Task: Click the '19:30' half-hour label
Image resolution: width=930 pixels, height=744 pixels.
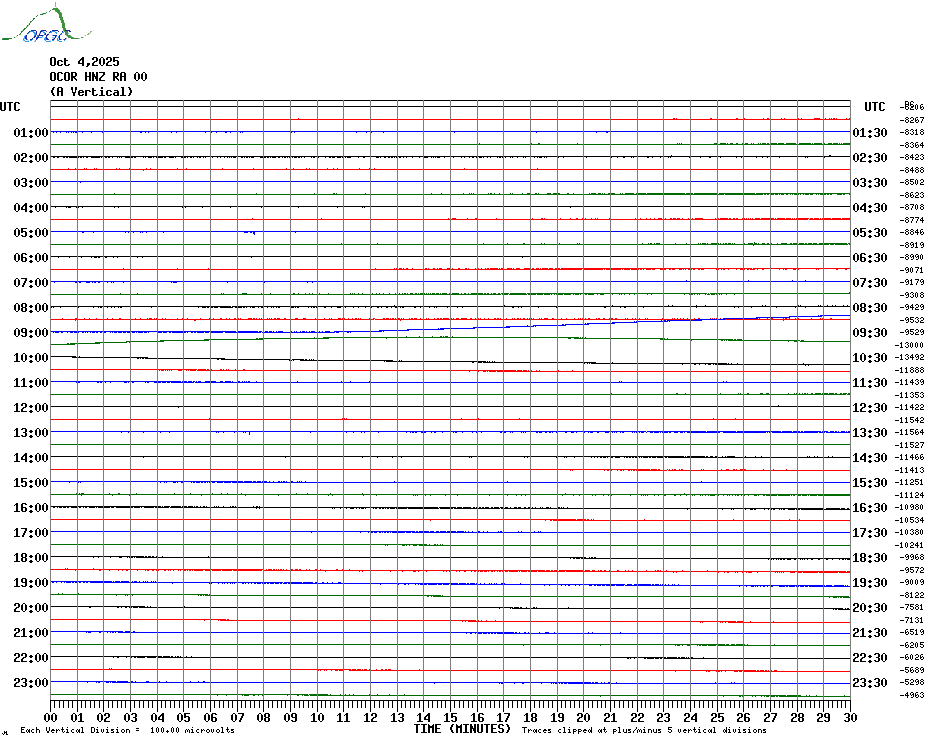Action: [870, 583]
